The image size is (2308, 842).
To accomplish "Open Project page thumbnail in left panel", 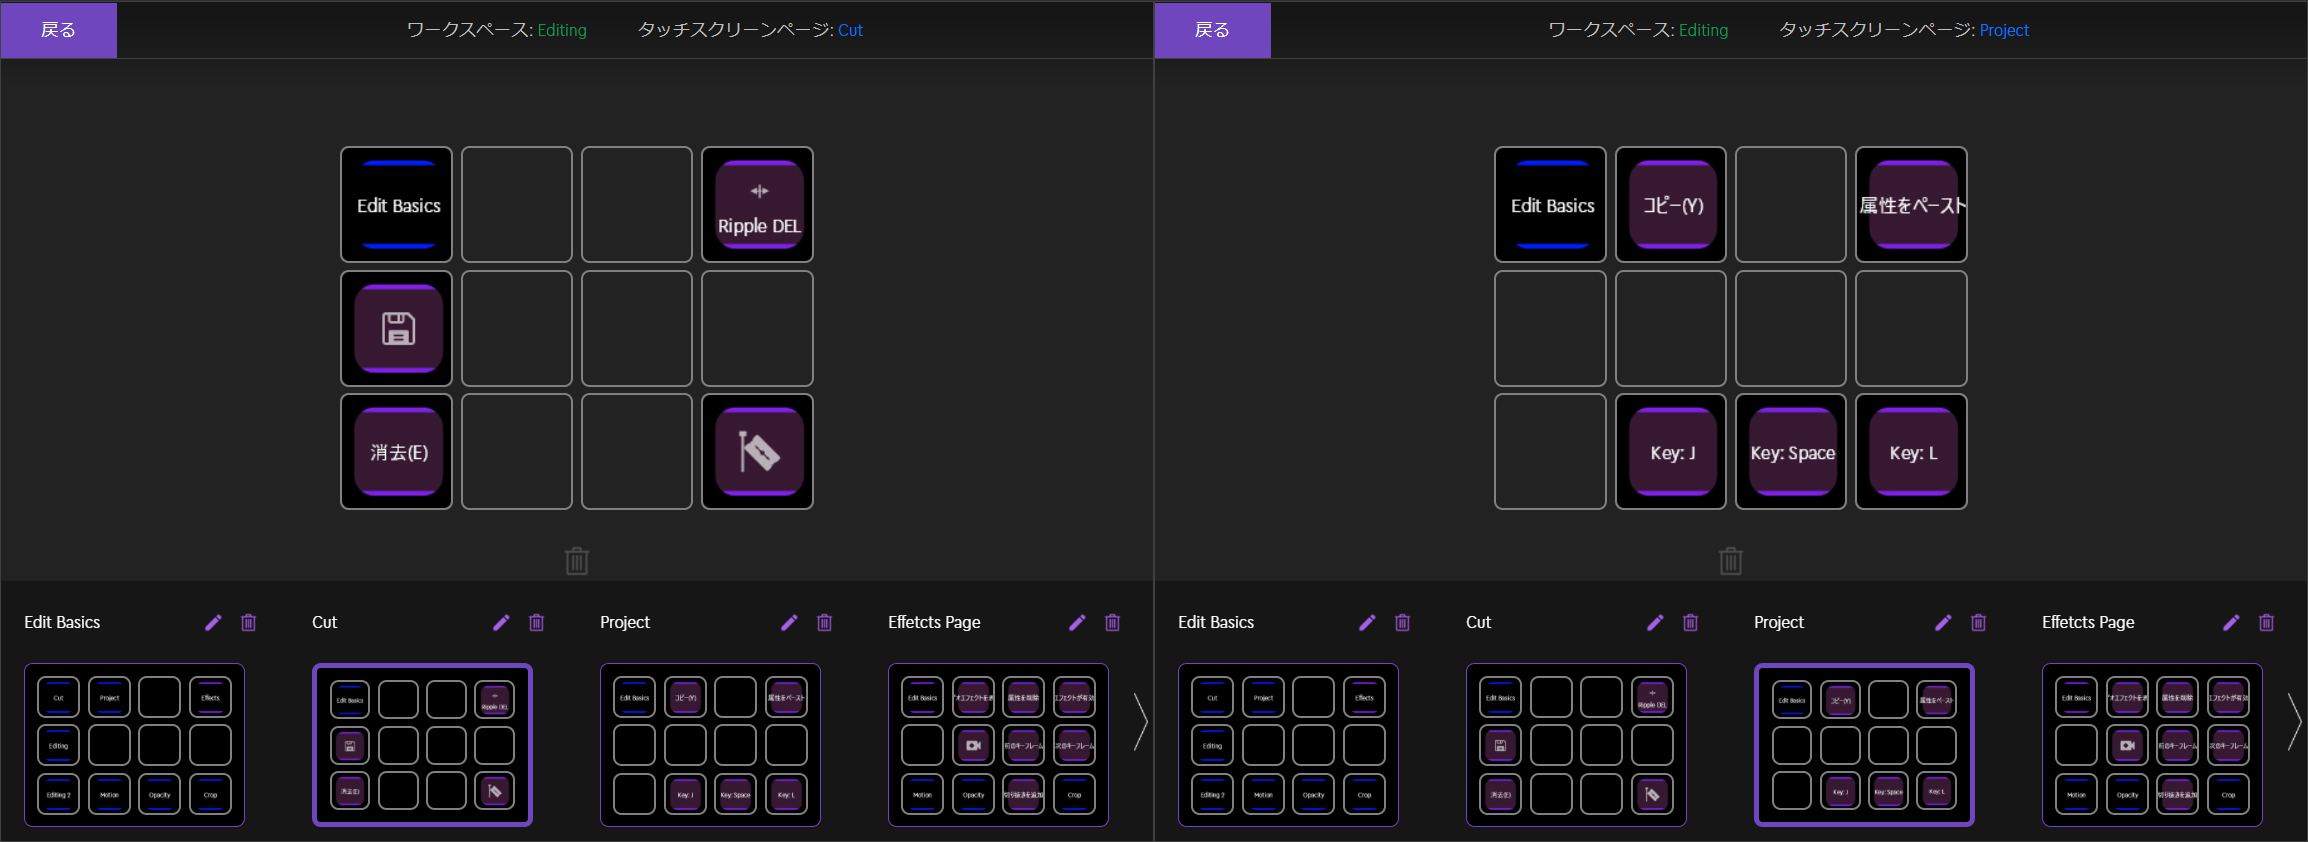I will click(x=710, y=745).
